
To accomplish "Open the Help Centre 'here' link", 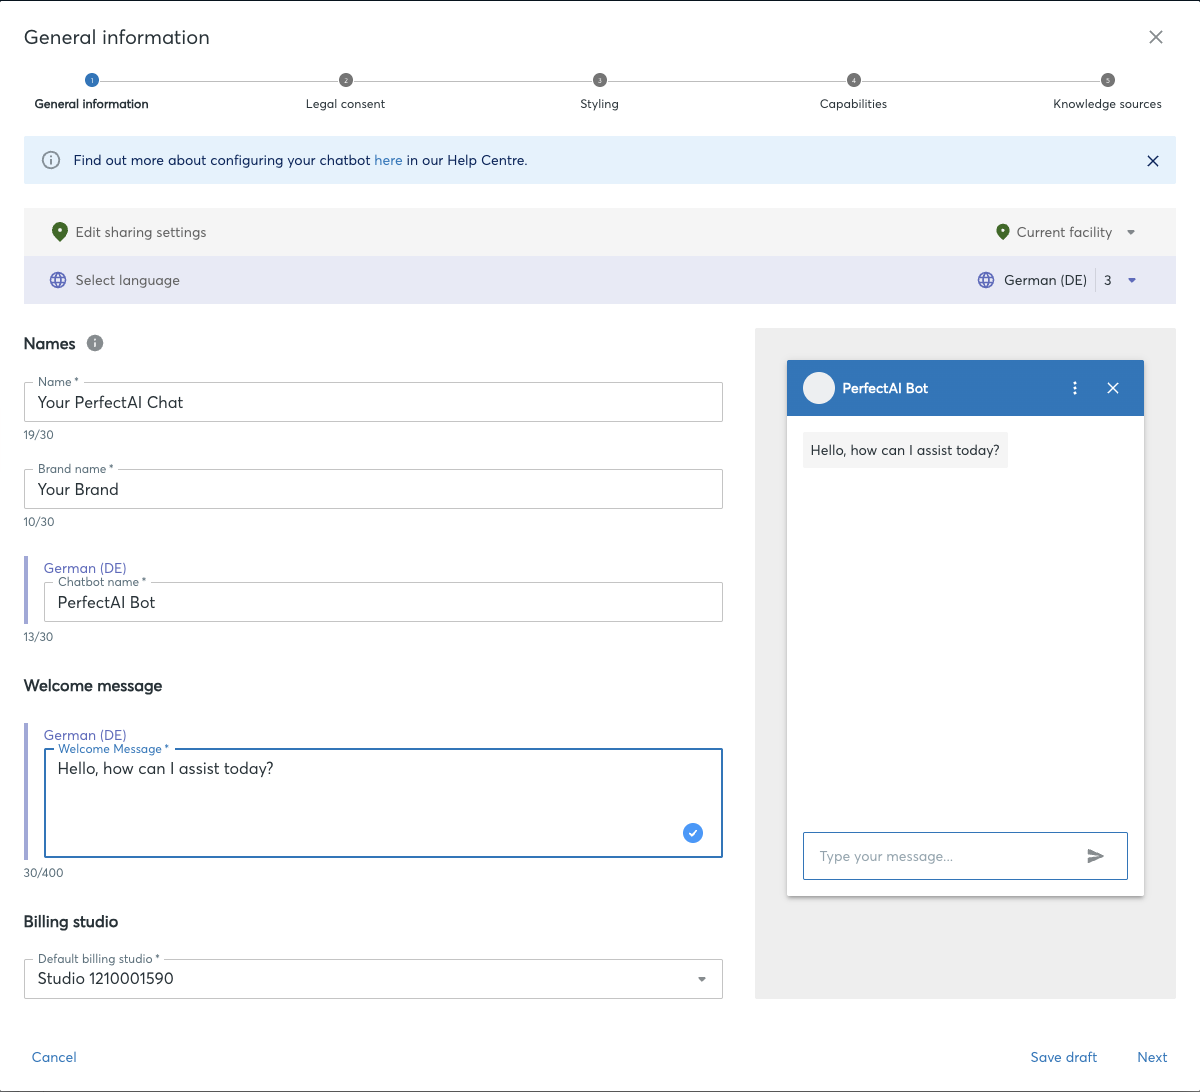I will tap(388, 160).
